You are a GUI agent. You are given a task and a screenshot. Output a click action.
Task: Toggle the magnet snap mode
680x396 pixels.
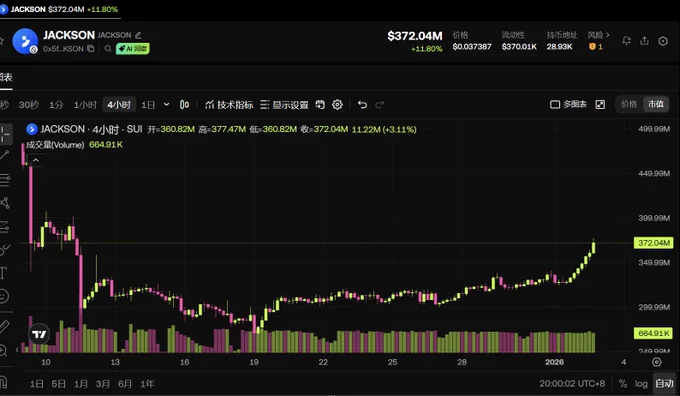(3, 382)
